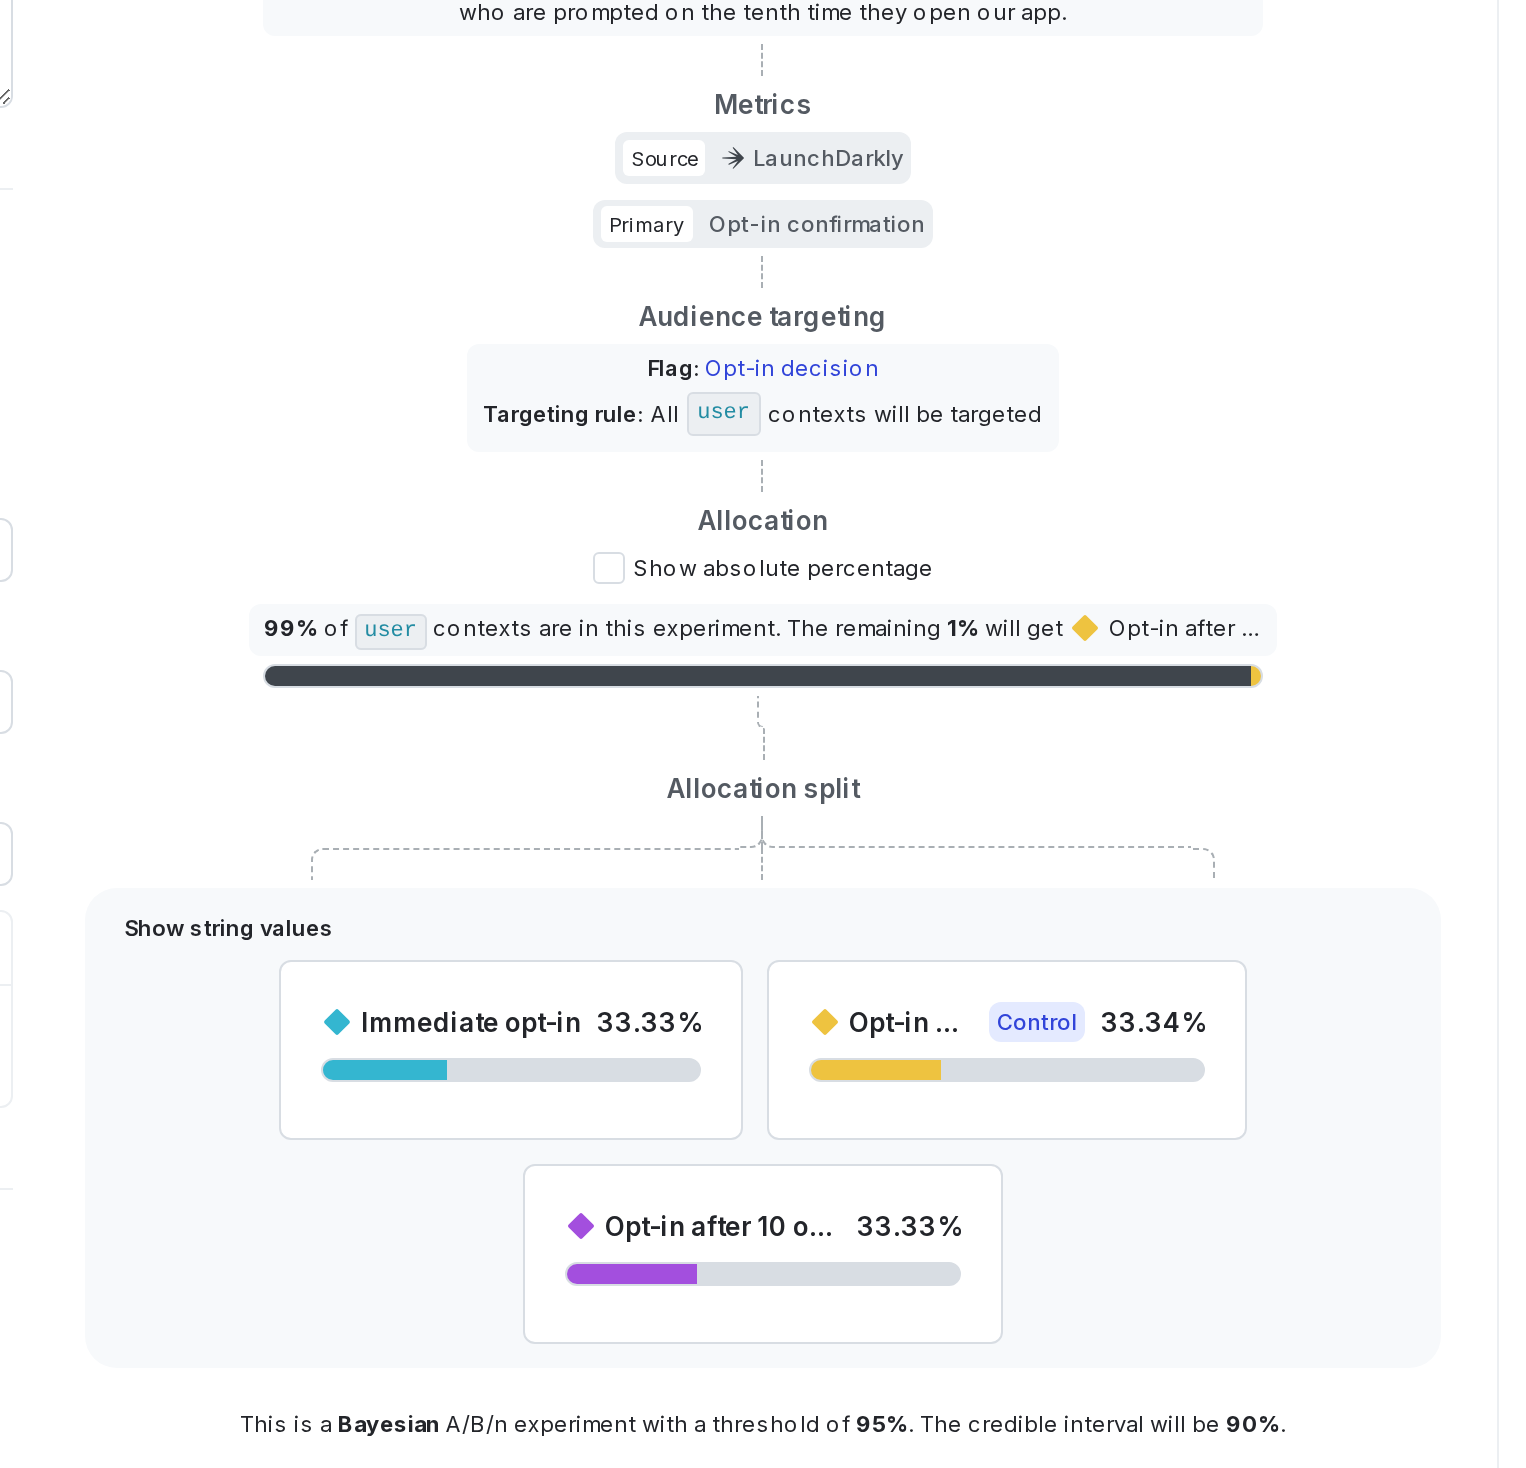
Task: Click the topmost partial panel button on left edge
Action: tap(4, 550)
